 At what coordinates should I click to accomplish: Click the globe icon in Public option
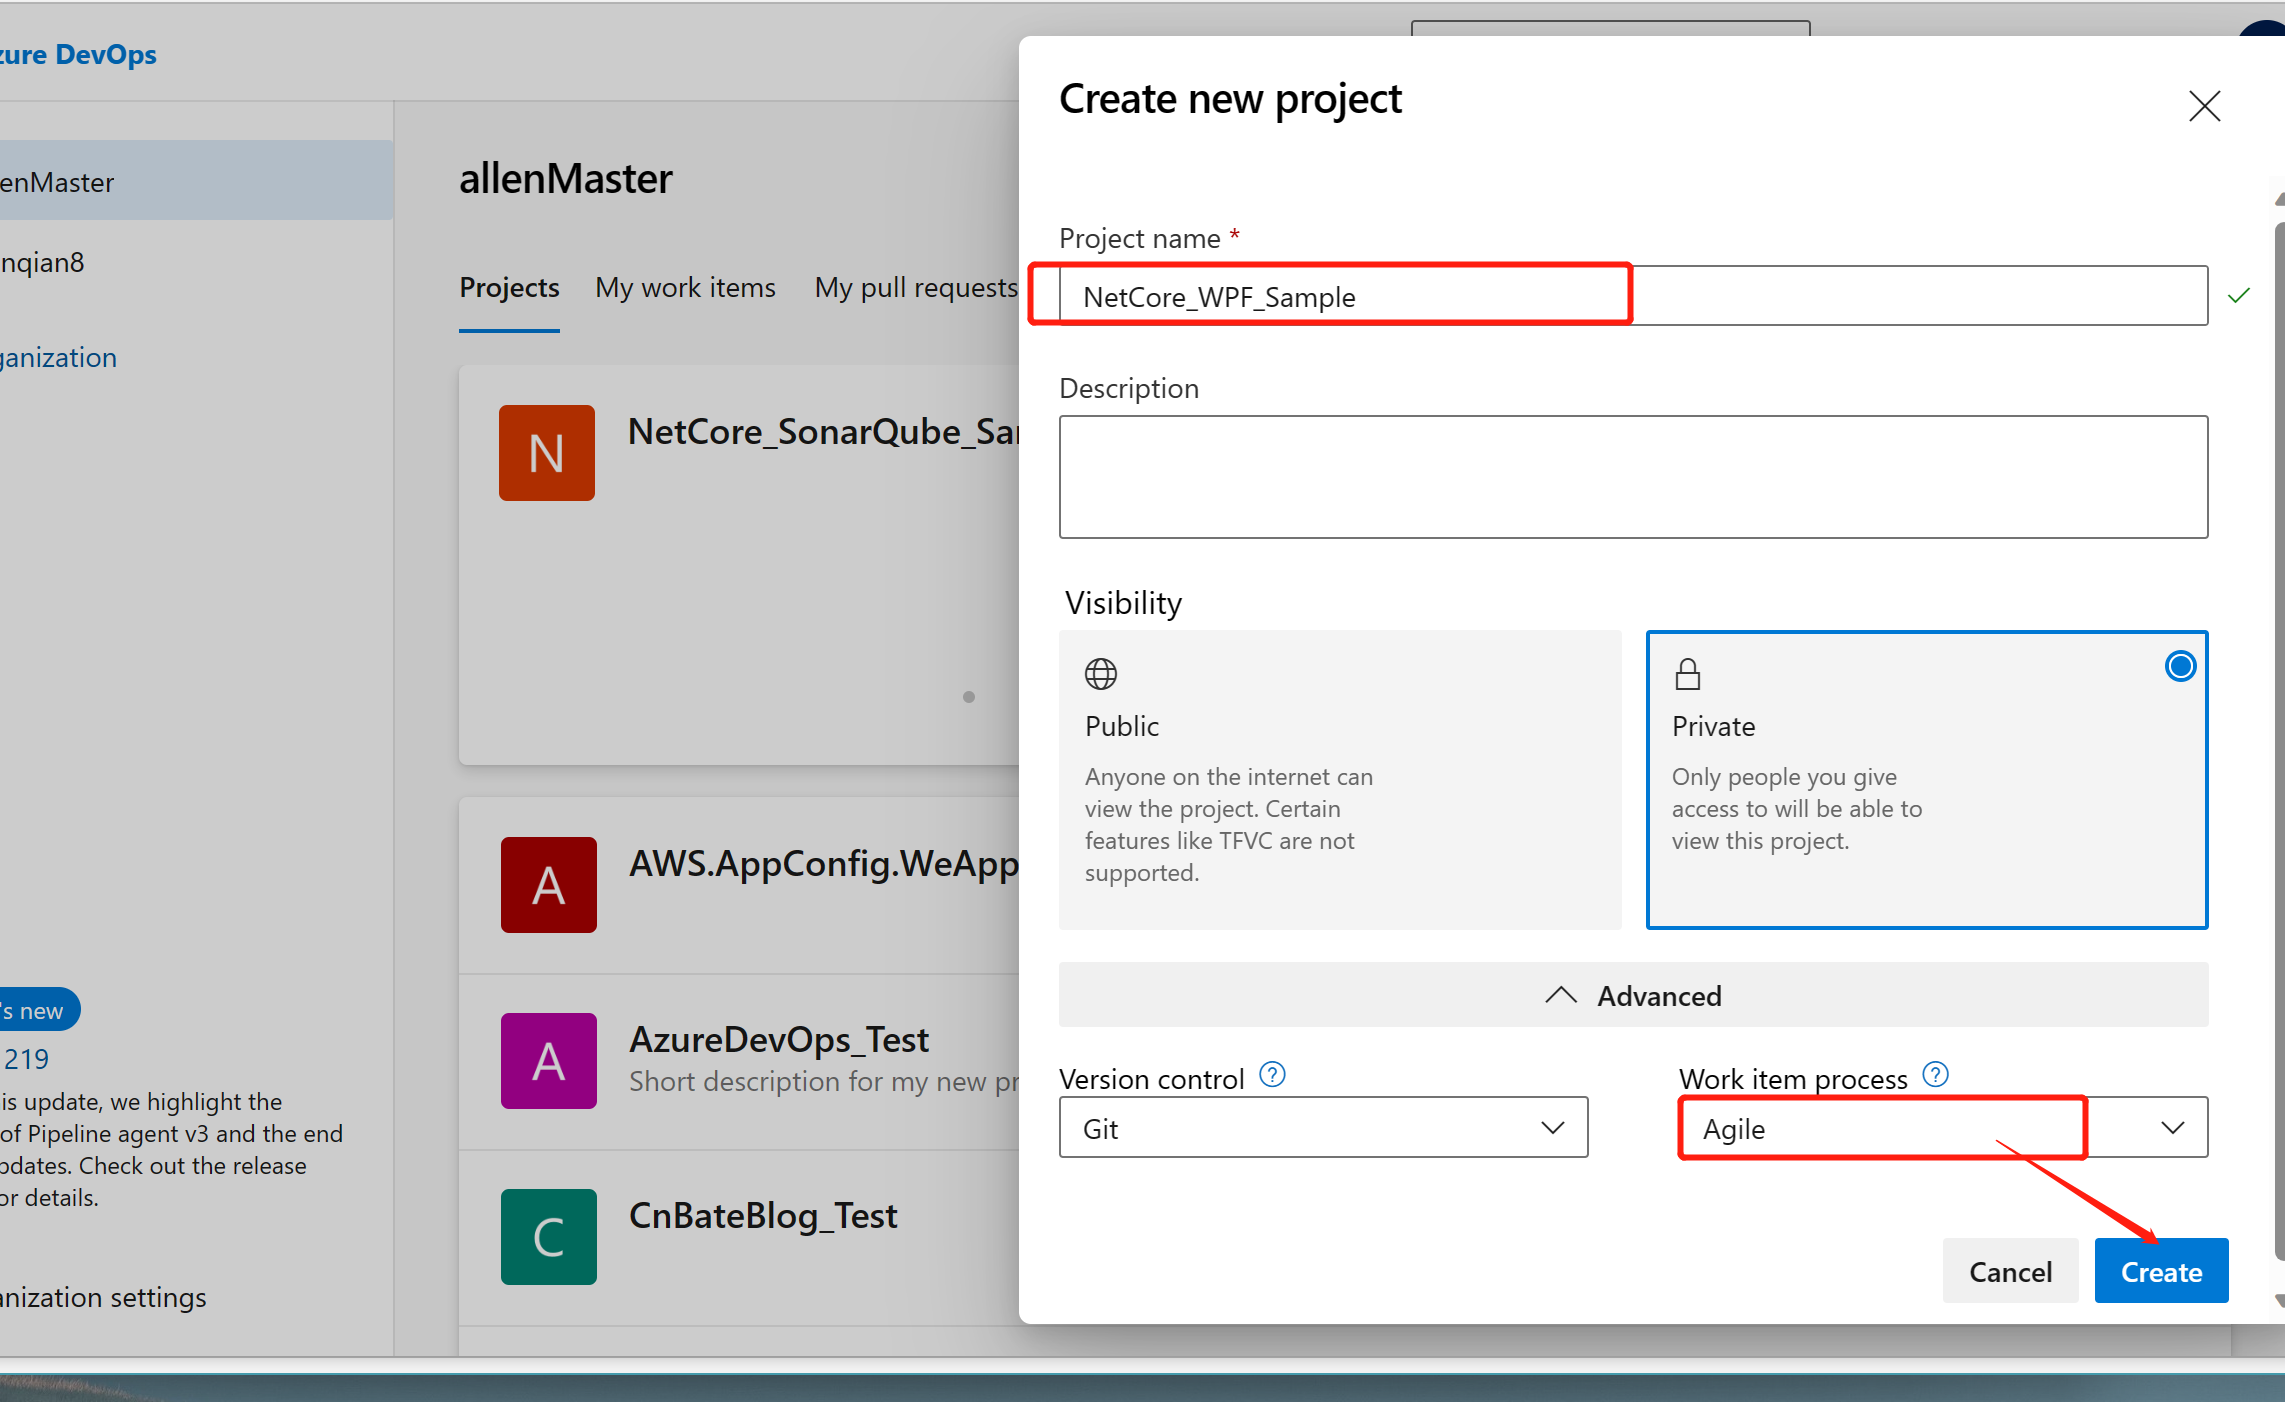[x=1100, y=674]
